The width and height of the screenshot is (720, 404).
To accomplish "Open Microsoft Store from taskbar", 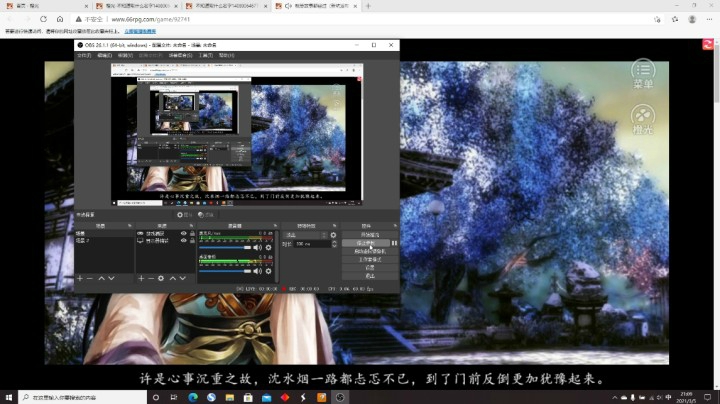I will [248, 397].
